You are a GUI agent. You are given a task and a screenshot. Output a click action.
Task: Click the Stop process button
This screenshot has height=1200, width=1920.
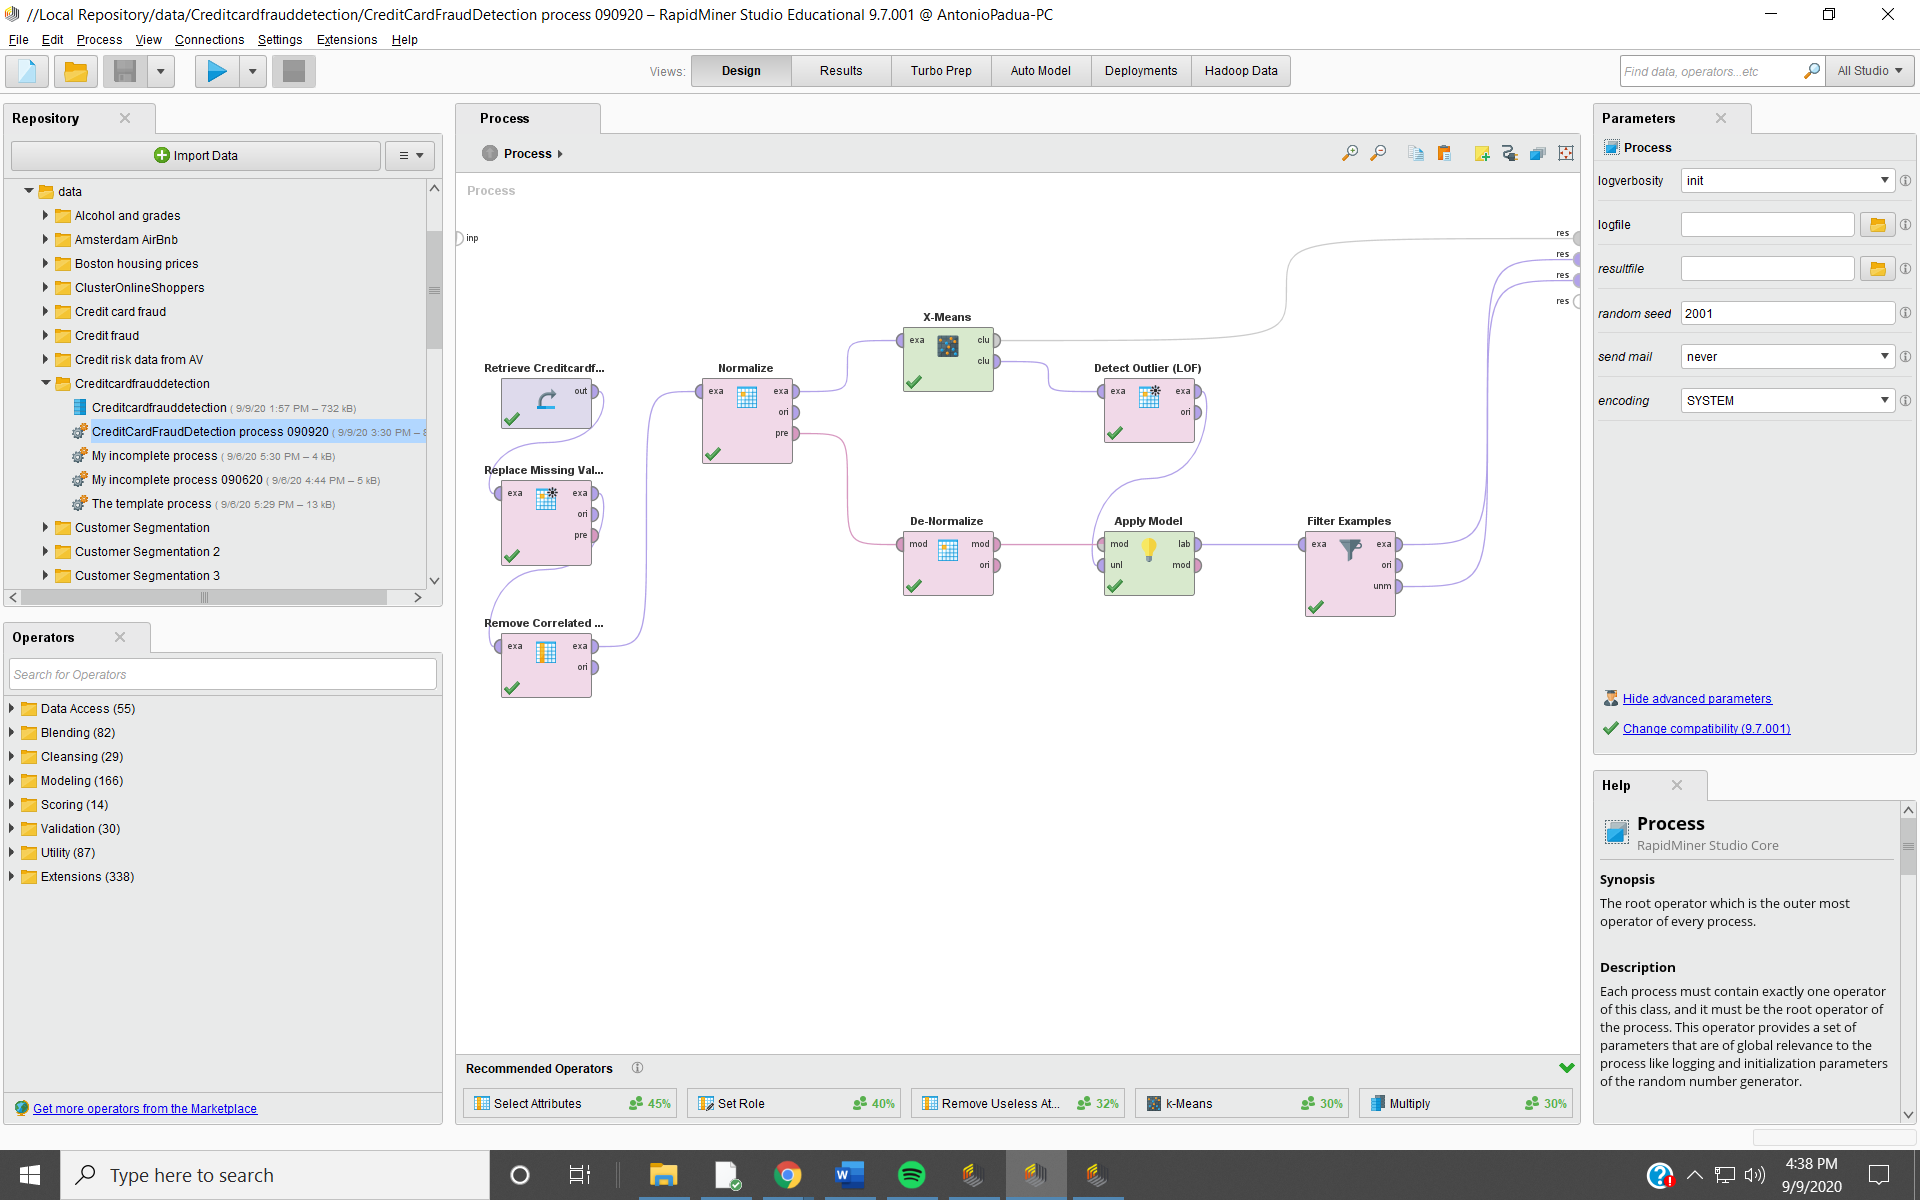point(294,71)
